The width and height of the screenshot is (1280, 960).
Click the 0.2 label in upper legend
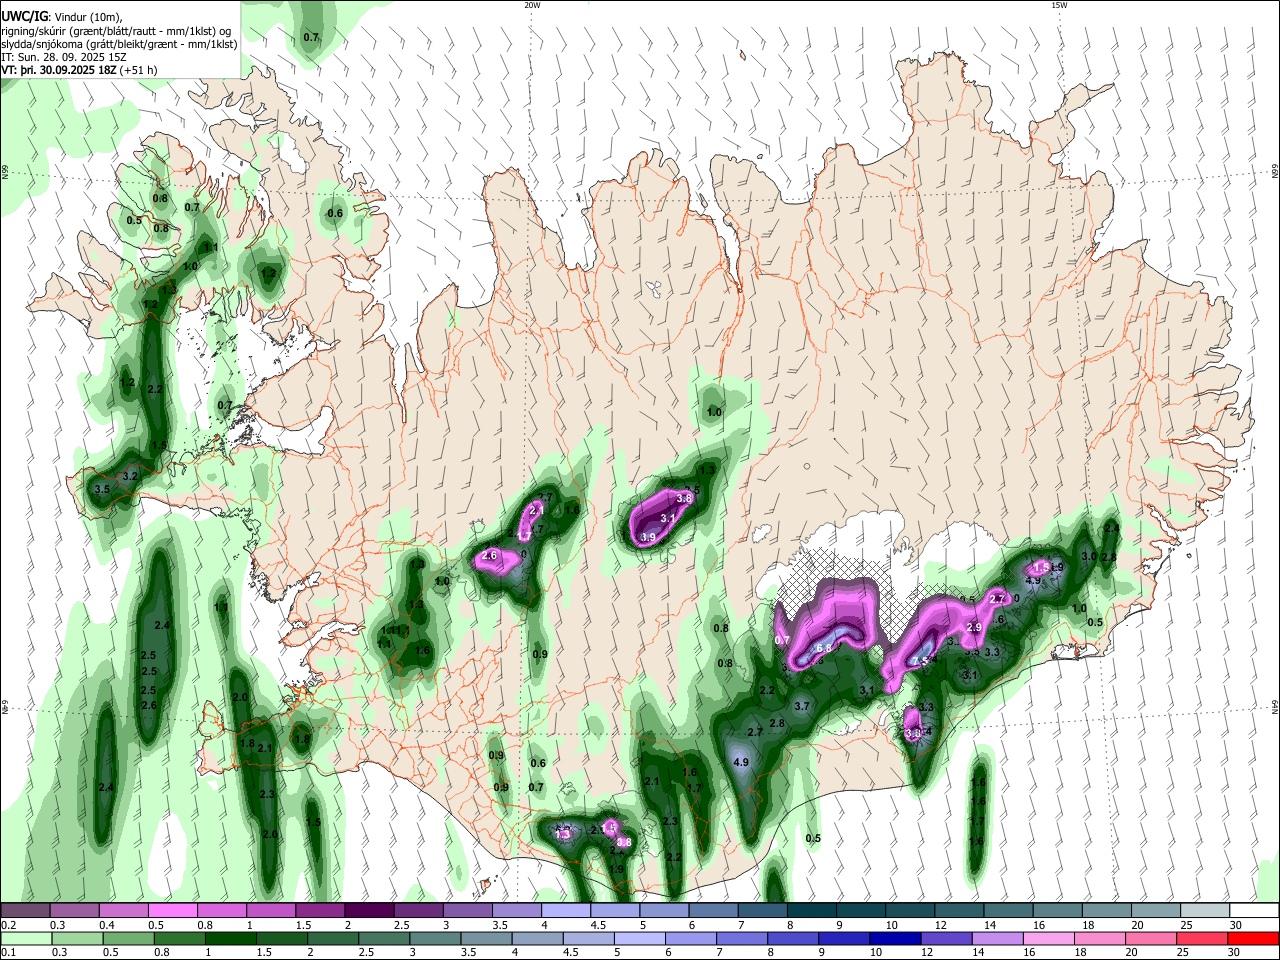coord(9,924)
